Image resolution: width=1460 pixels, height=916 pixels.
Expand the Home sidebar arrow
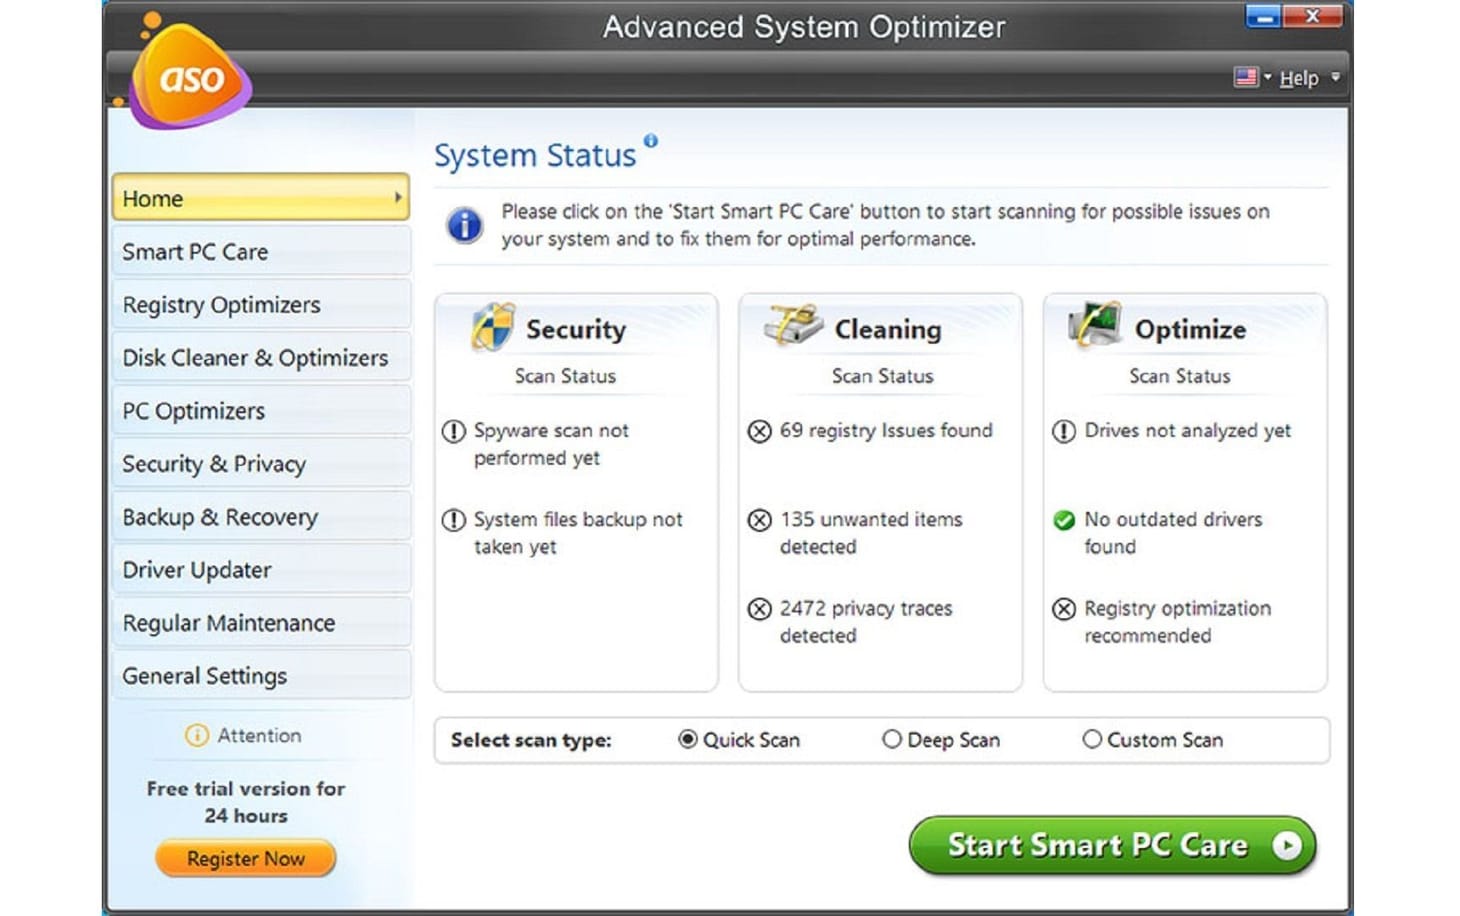point(398,198)
